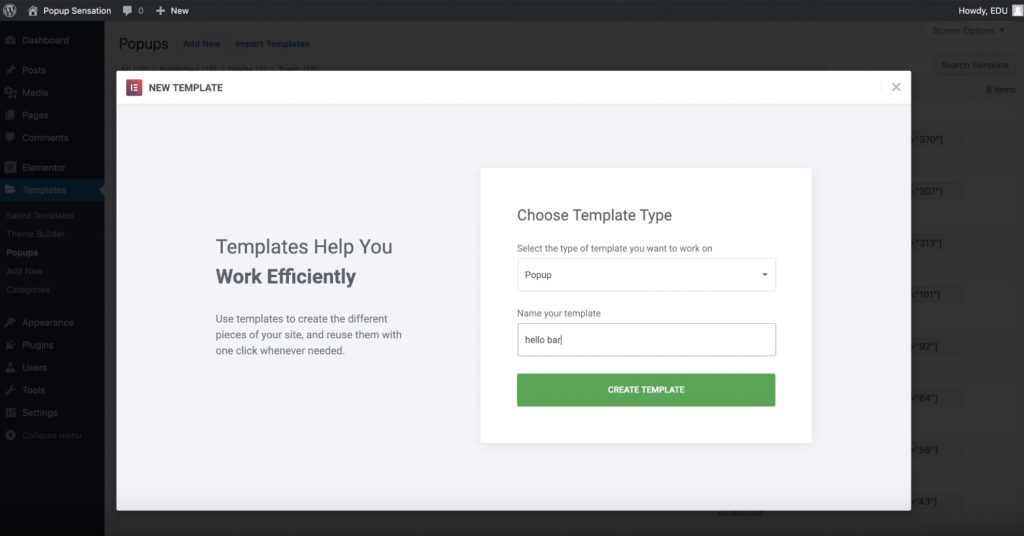Click the Elementor icon in sidebar menu
Image resolution: width=1024 pixels, height=536 pixels.
pos(10,167)
